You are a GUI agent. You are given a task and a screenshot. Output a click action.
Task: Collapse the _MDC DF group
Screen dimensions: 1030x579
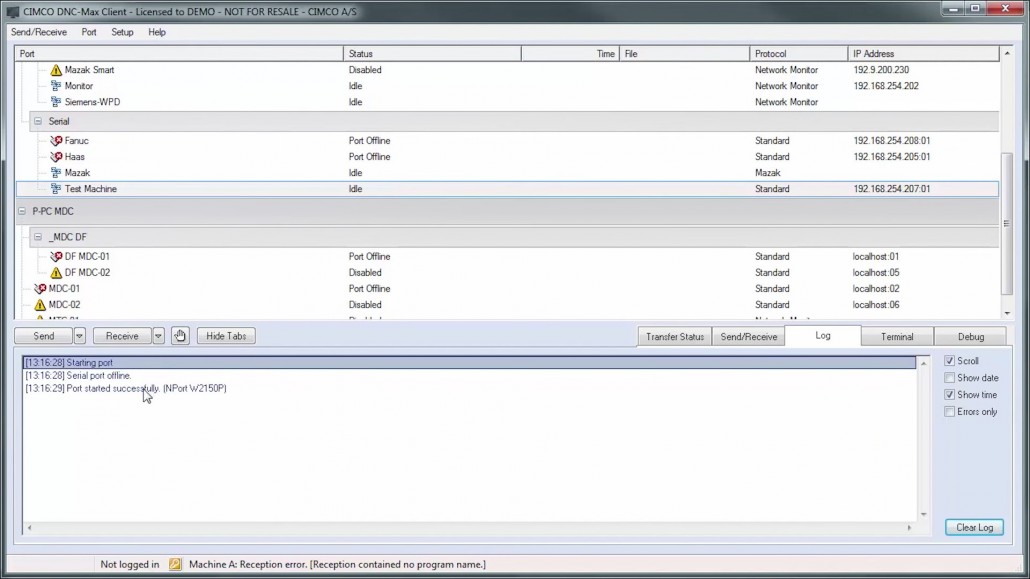(38, 237)
